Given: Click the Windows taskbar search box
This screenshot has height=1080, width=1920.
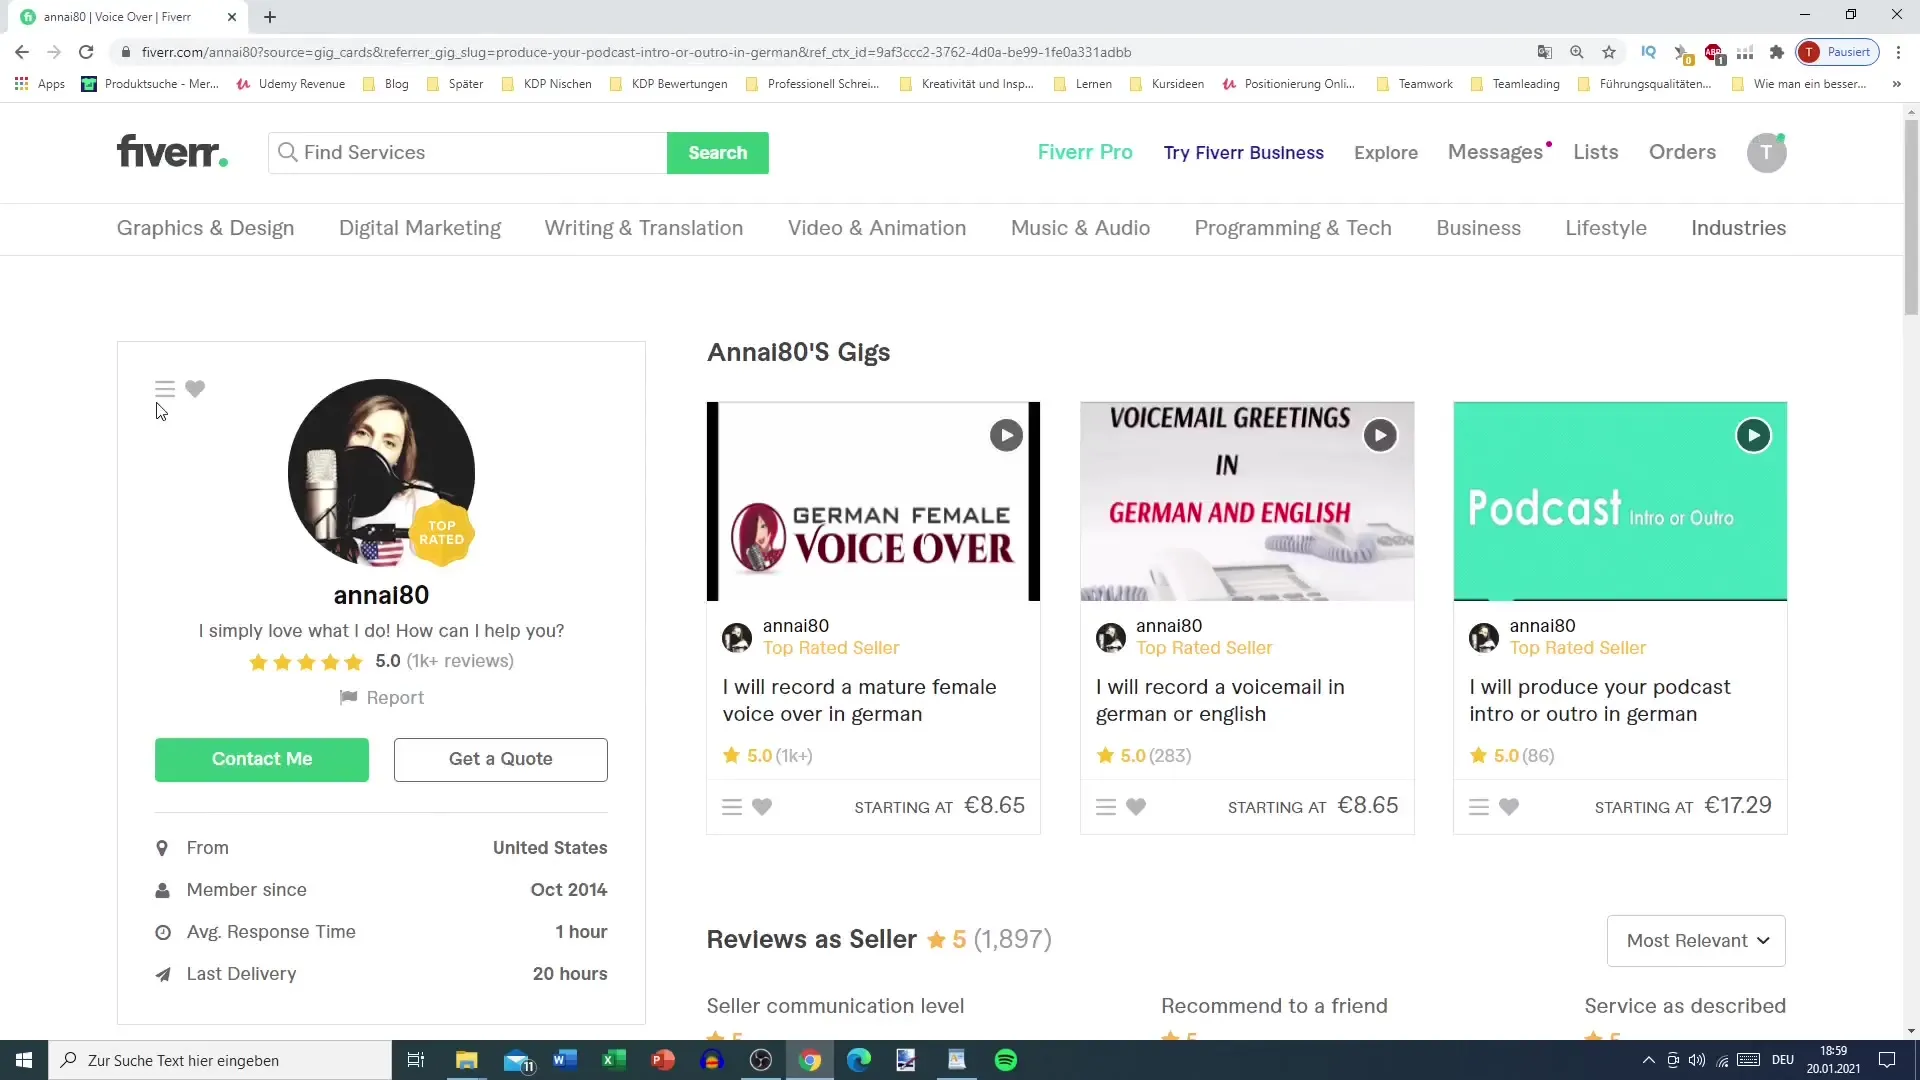Looking at the screenshot, I should point(220,1060).
